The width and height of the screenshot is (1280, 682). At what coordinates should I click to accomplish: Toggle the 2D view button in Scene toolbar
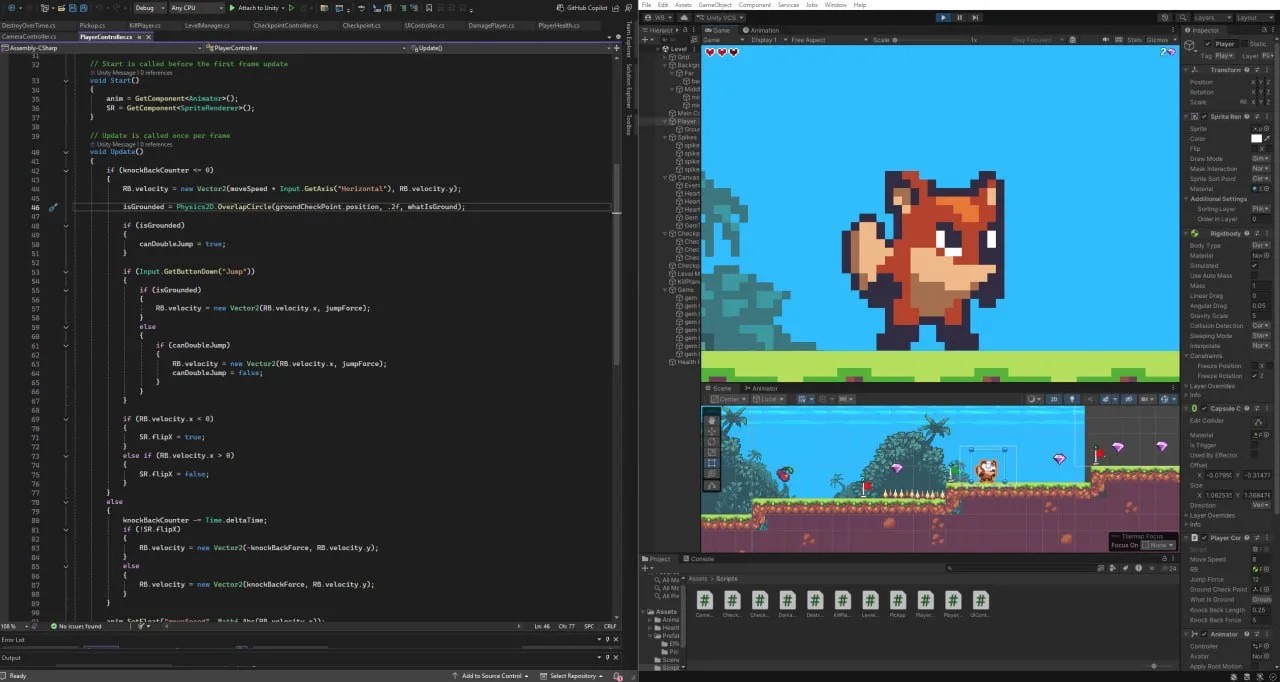1053,399
